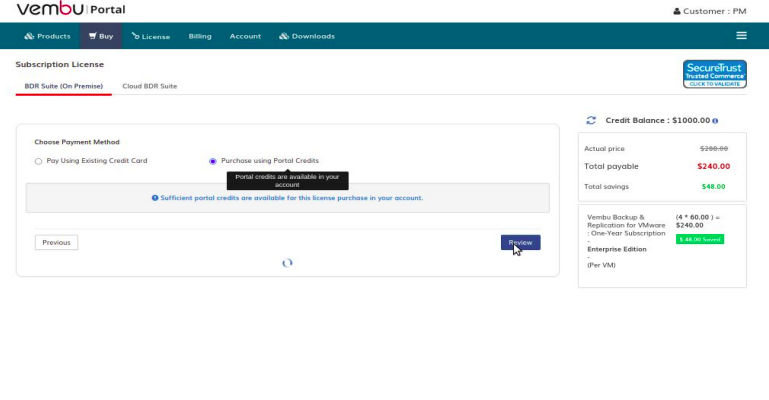This screenshot has width=769, height=400.
Task: Click the Total payable $240.00 amount
Action: point(714,166)
